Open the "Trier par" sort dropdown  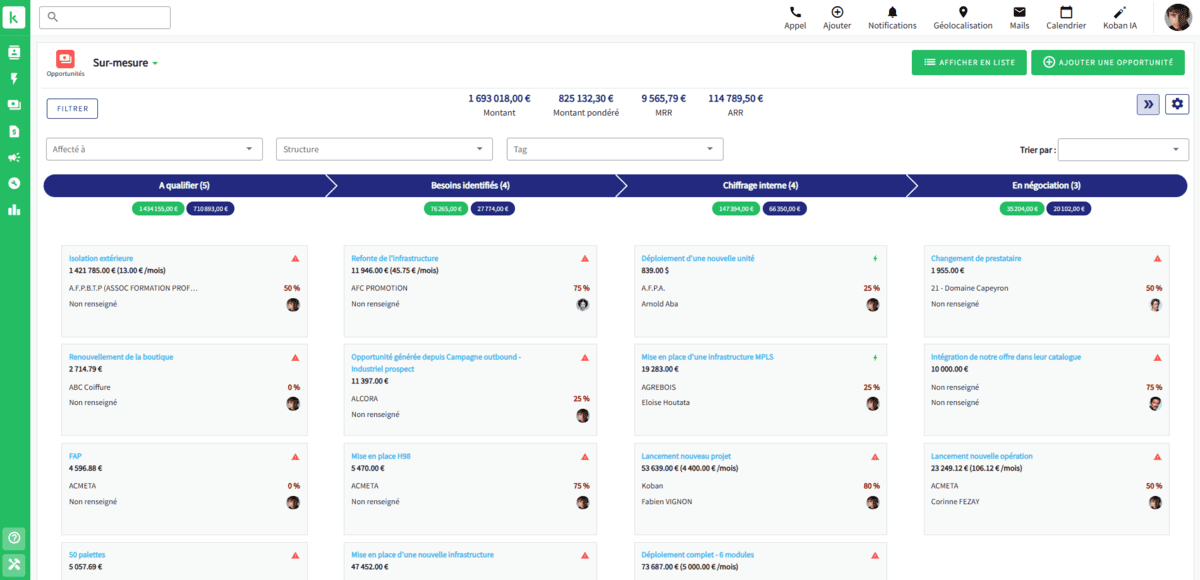click(x=1123, y=149)
